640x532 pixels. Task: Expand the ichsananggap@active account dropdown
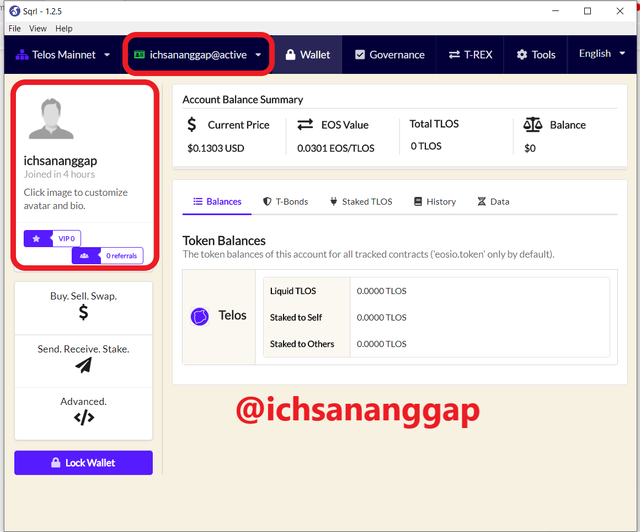tap(198, 55)
